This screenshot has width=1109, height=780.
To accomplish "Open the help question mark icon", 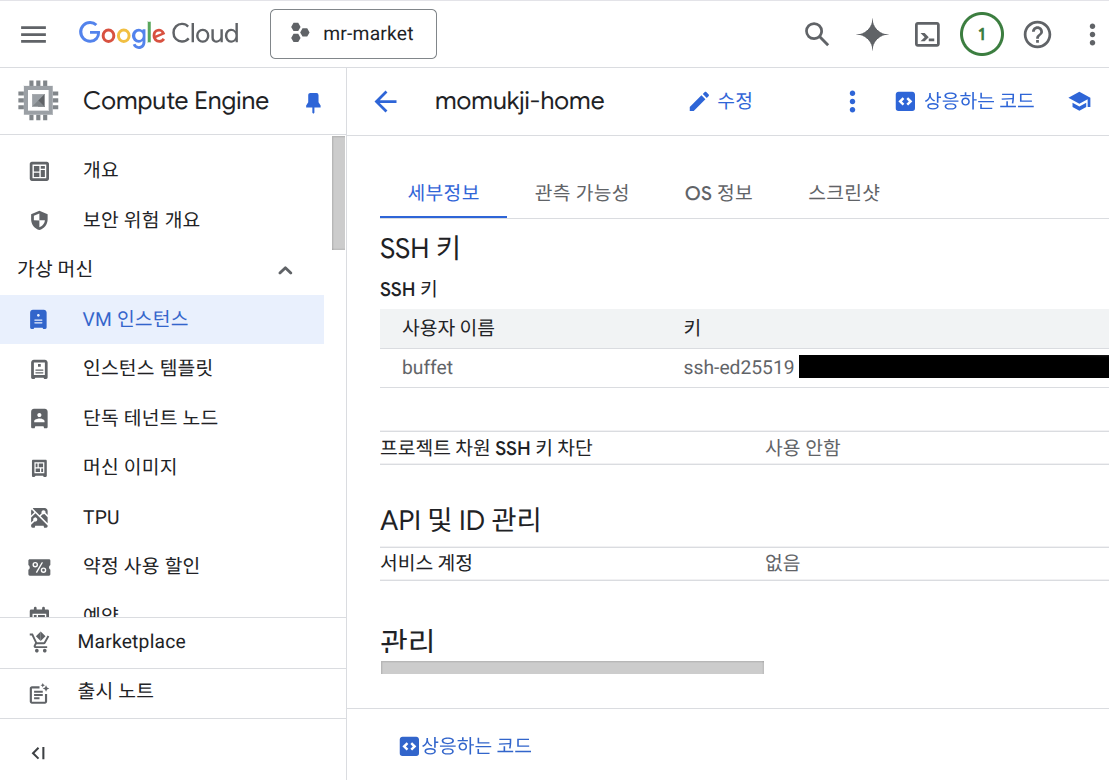I will (1037, 35).
